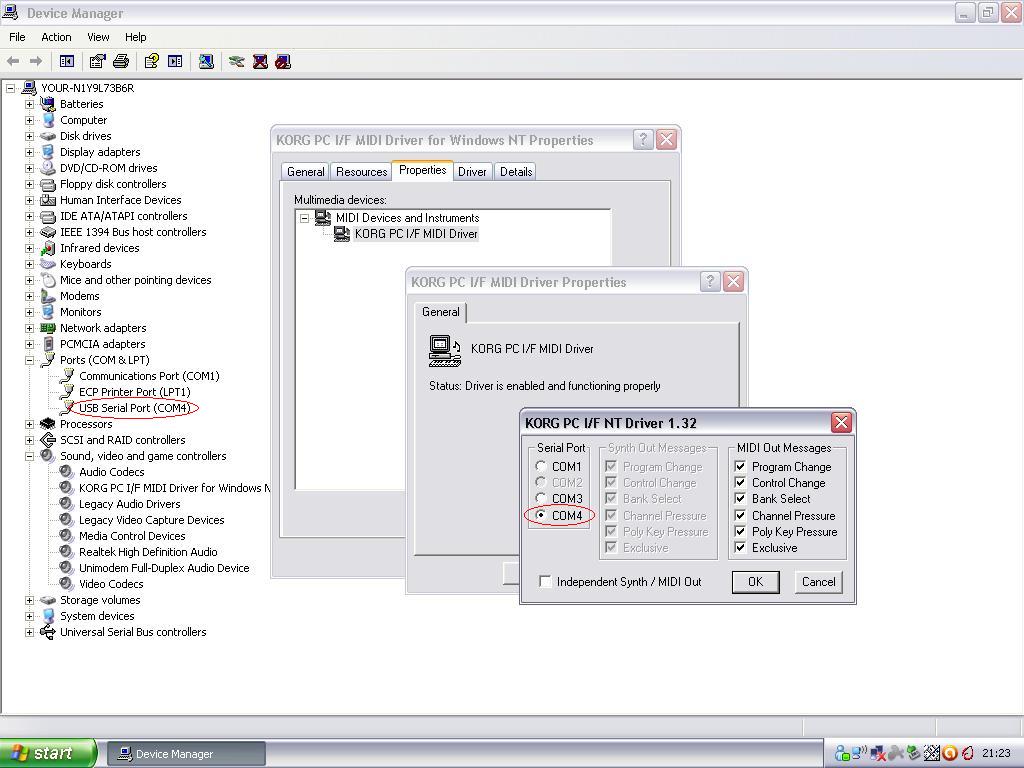
Task: Click the Uninstall device toolbar icon
Action: pos(260,61)
